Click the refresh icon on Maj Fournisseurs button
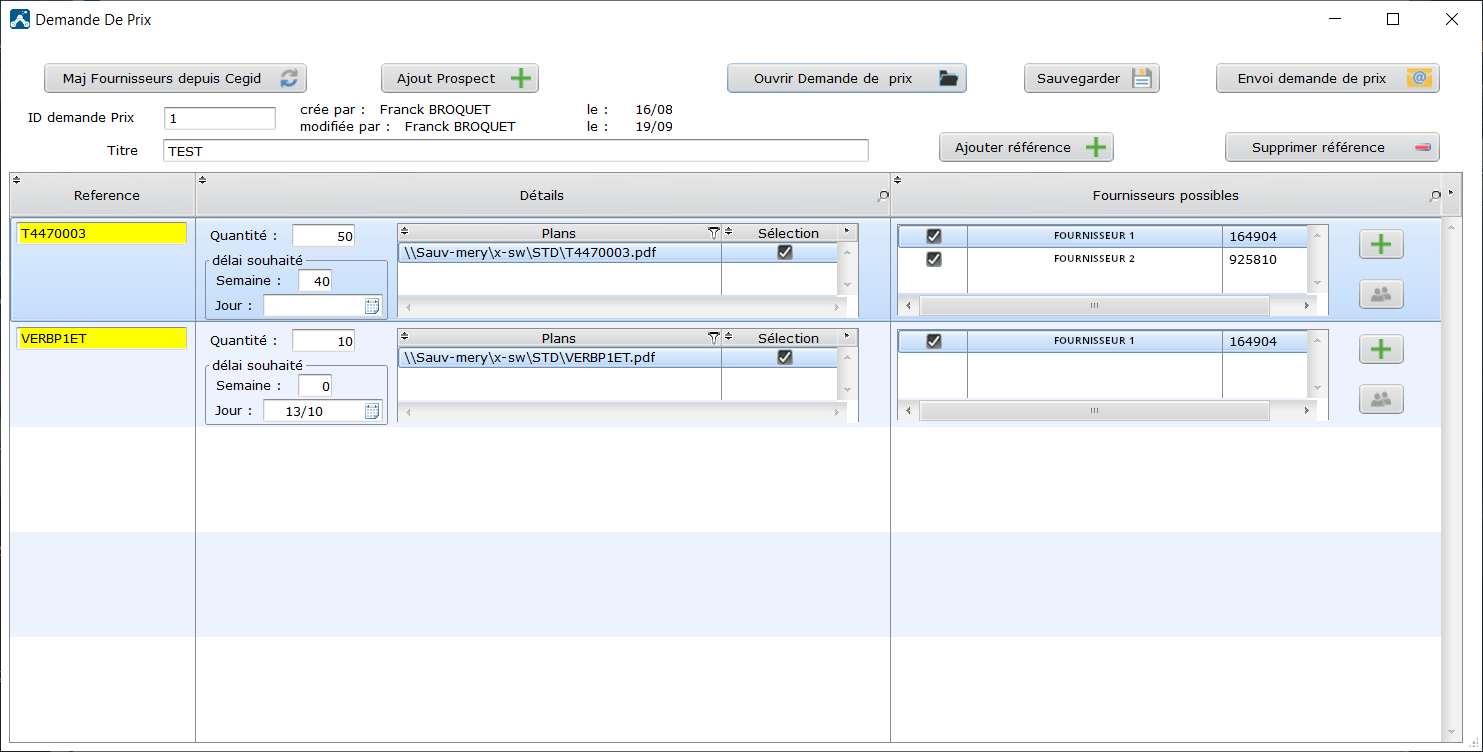The image size is (1483, 752). point(288,78)
